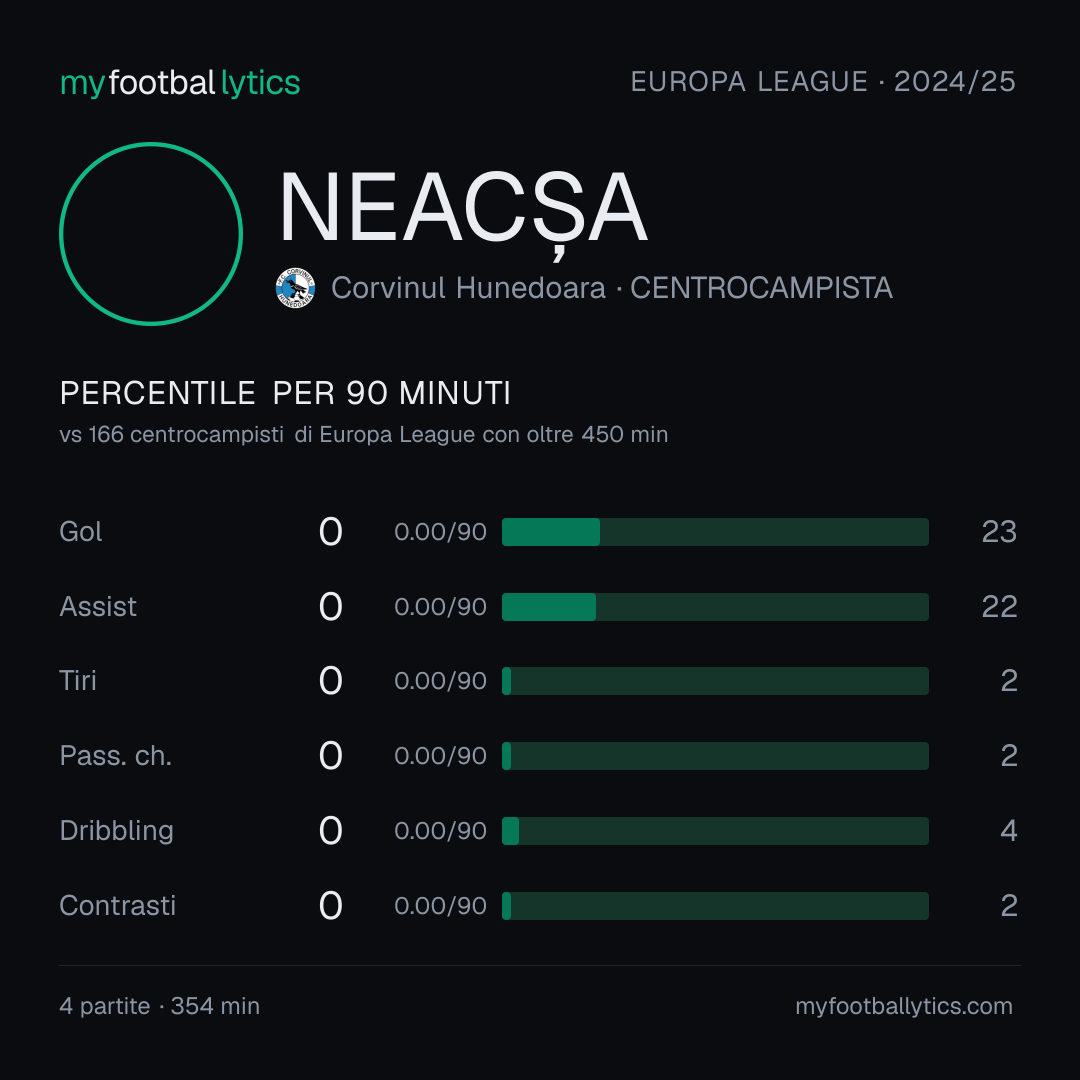The image size is (1080, 1080).
Task: Click the Gol percentile value 23
Action: point(999,532)
